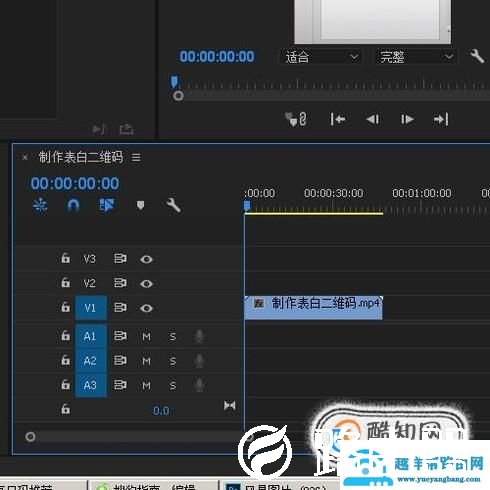Toggle Sync Lock on A3

120,385
